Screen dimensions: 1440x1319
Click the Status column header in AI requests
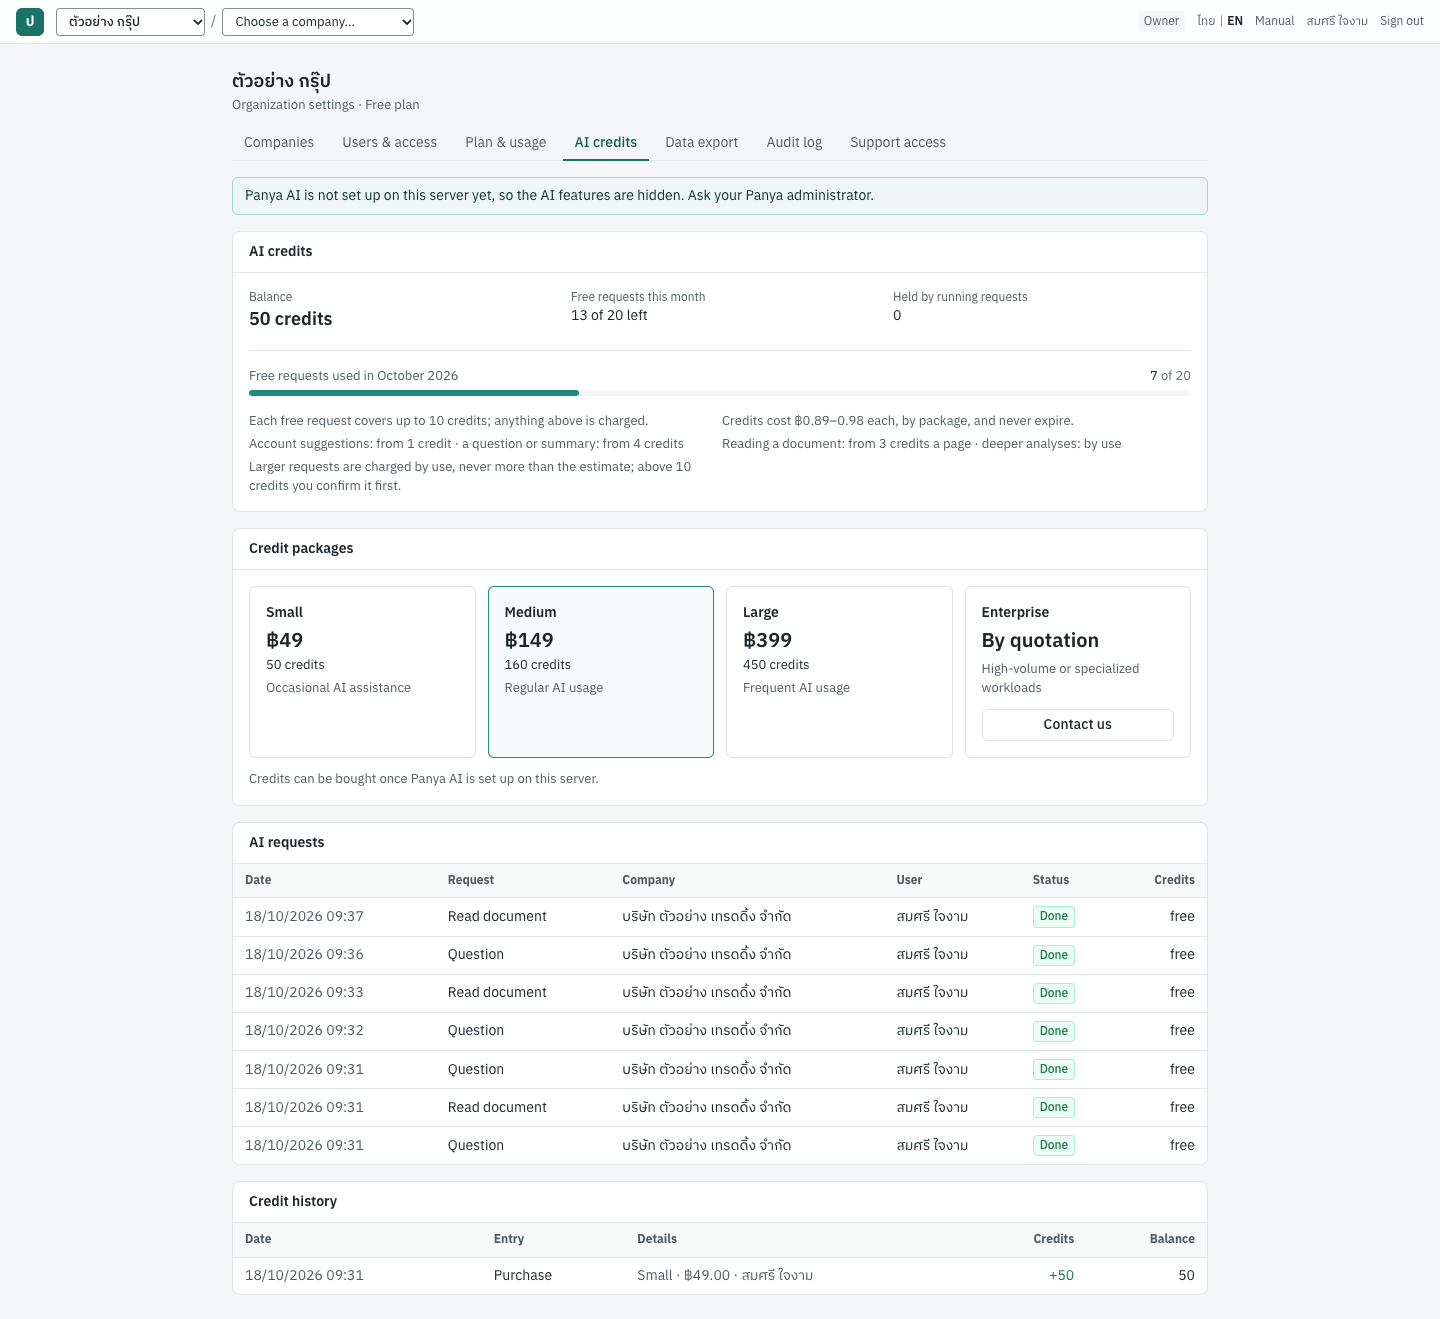[1051, 880]
